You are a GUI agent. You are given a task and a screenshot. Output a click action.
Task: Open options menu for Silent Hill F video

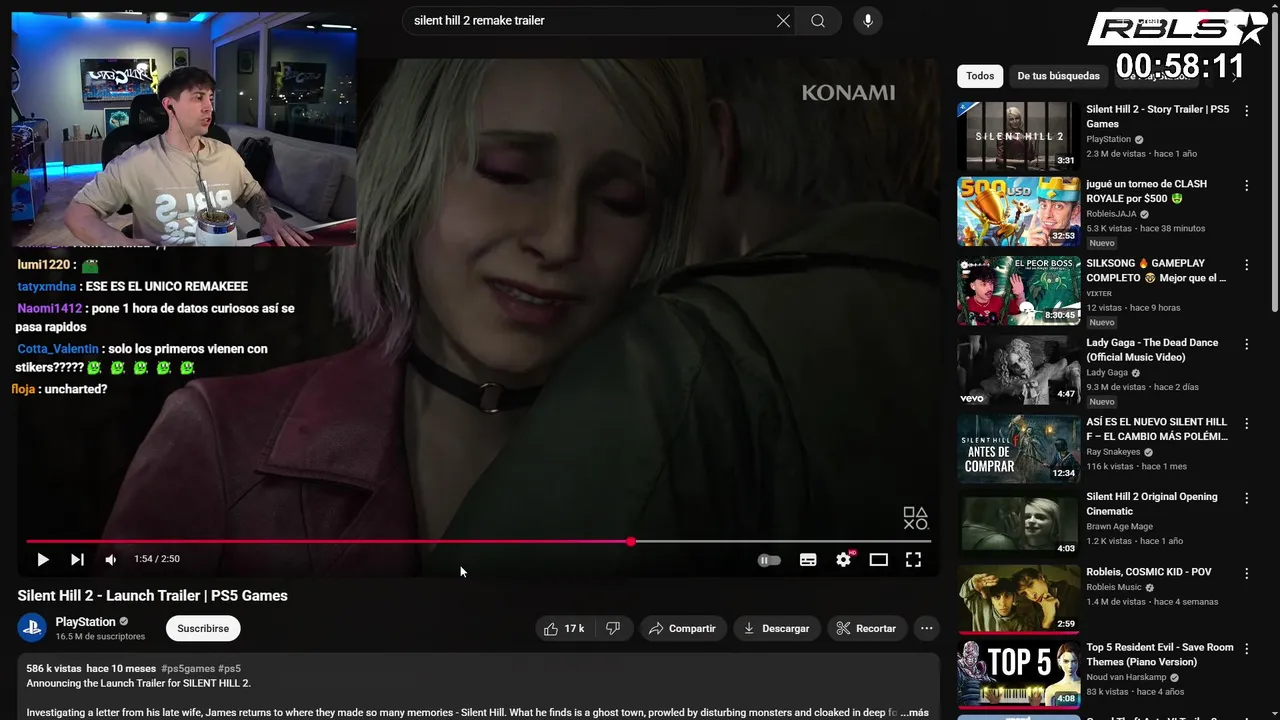pos(1246,423)
